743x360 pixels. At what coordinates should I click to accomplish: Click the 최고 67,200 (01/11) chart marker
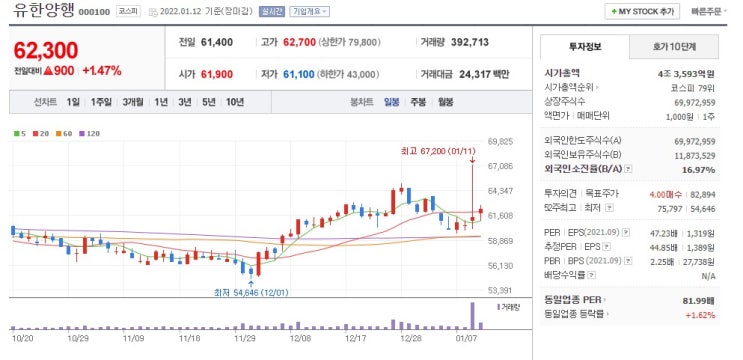438,151
